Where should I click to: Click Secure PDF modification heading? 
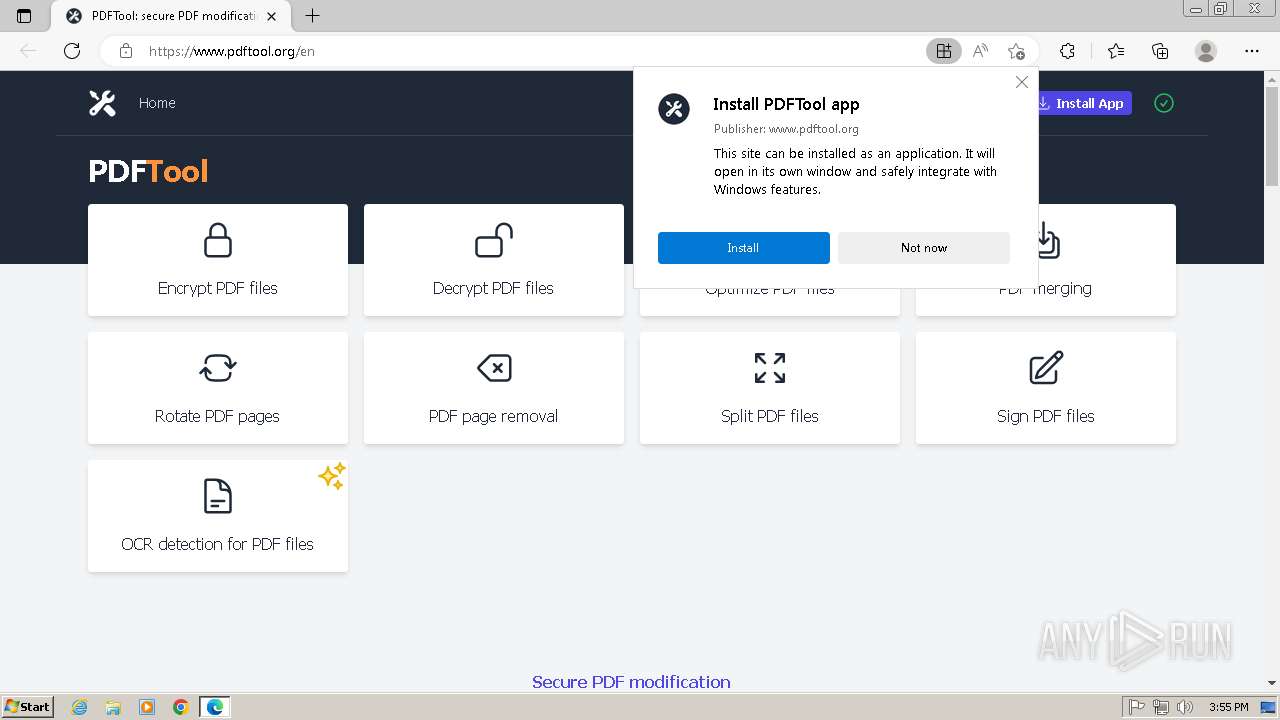click(631, 682)
